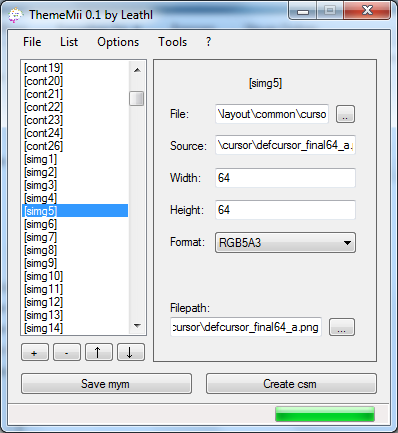Click the File path input field
The height and width of the screenshot is (433, 398).
[x=272, y=114]
